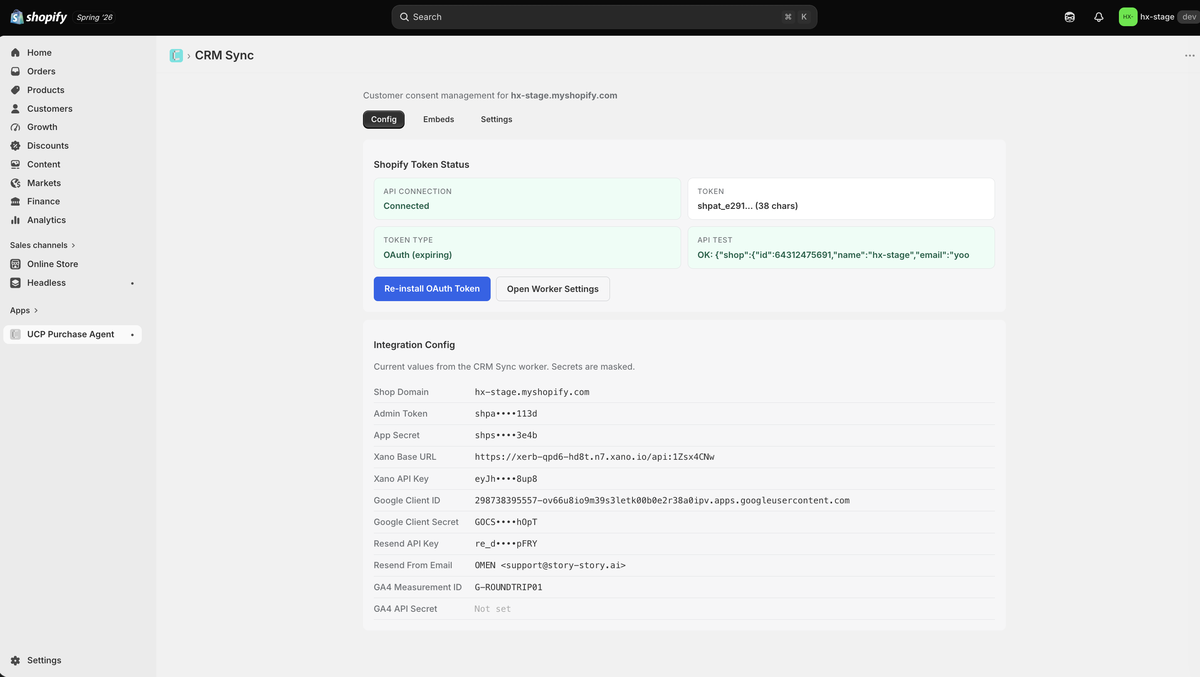Click the GA4 API Secret Not set value

493,609
